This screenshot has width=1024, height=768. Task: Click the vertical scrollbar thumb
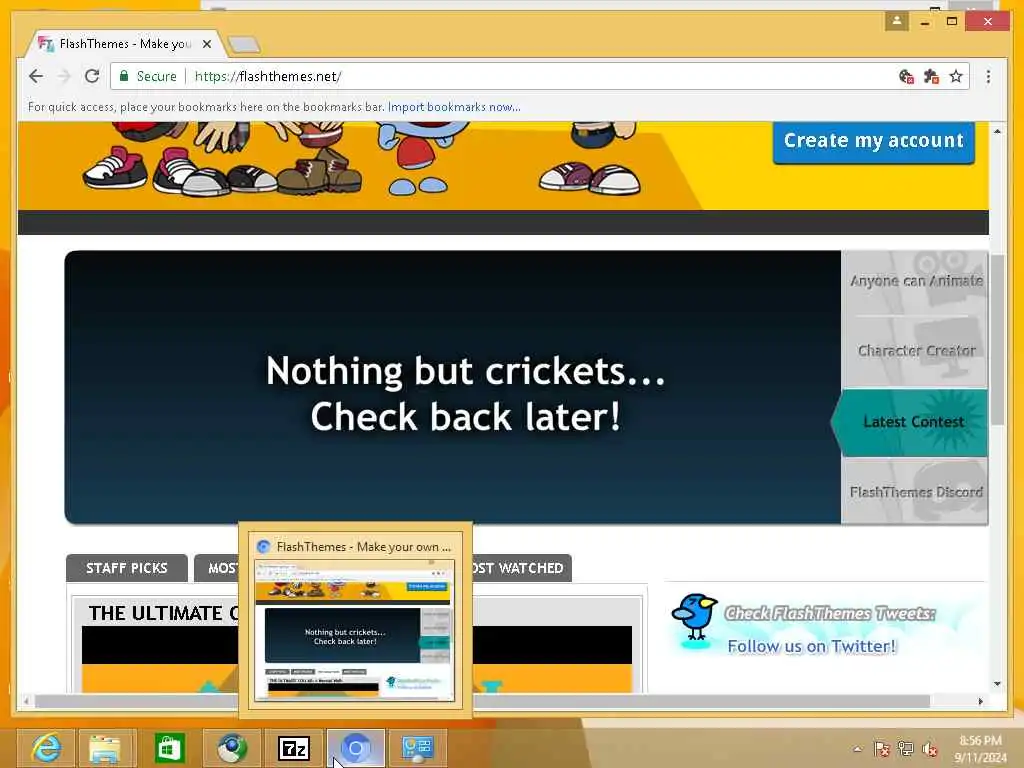997,340
